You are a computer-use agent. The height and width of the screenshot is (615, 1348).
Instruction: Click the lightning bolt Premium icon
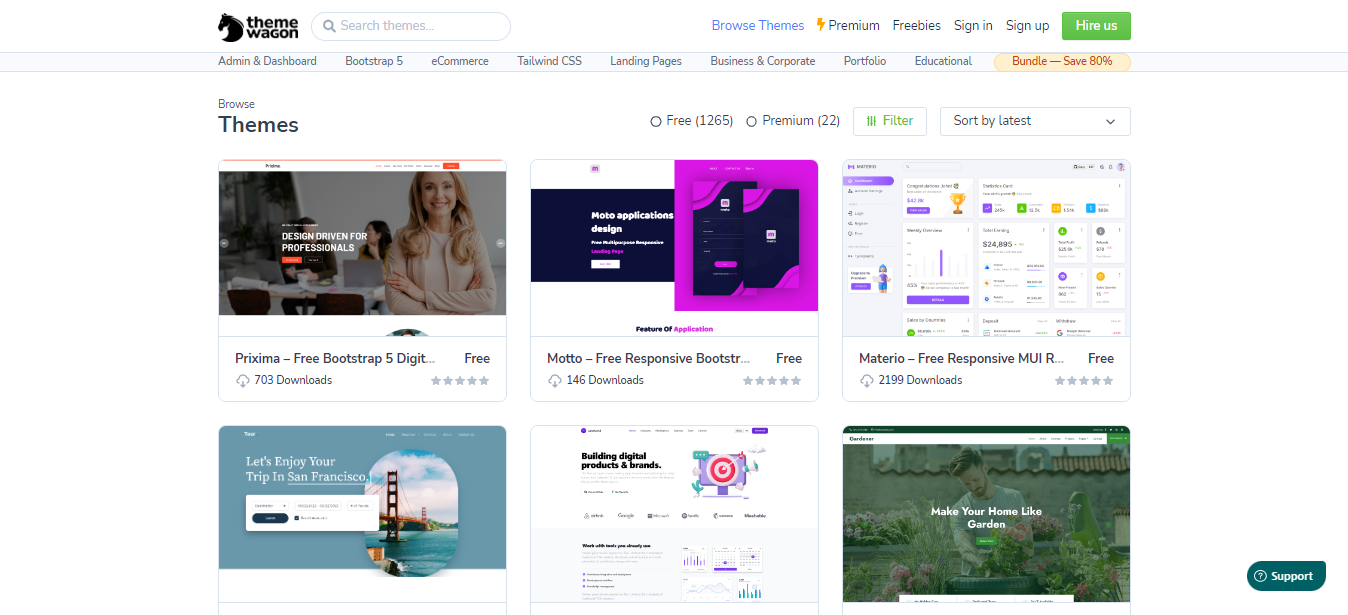tap(821, 25)
